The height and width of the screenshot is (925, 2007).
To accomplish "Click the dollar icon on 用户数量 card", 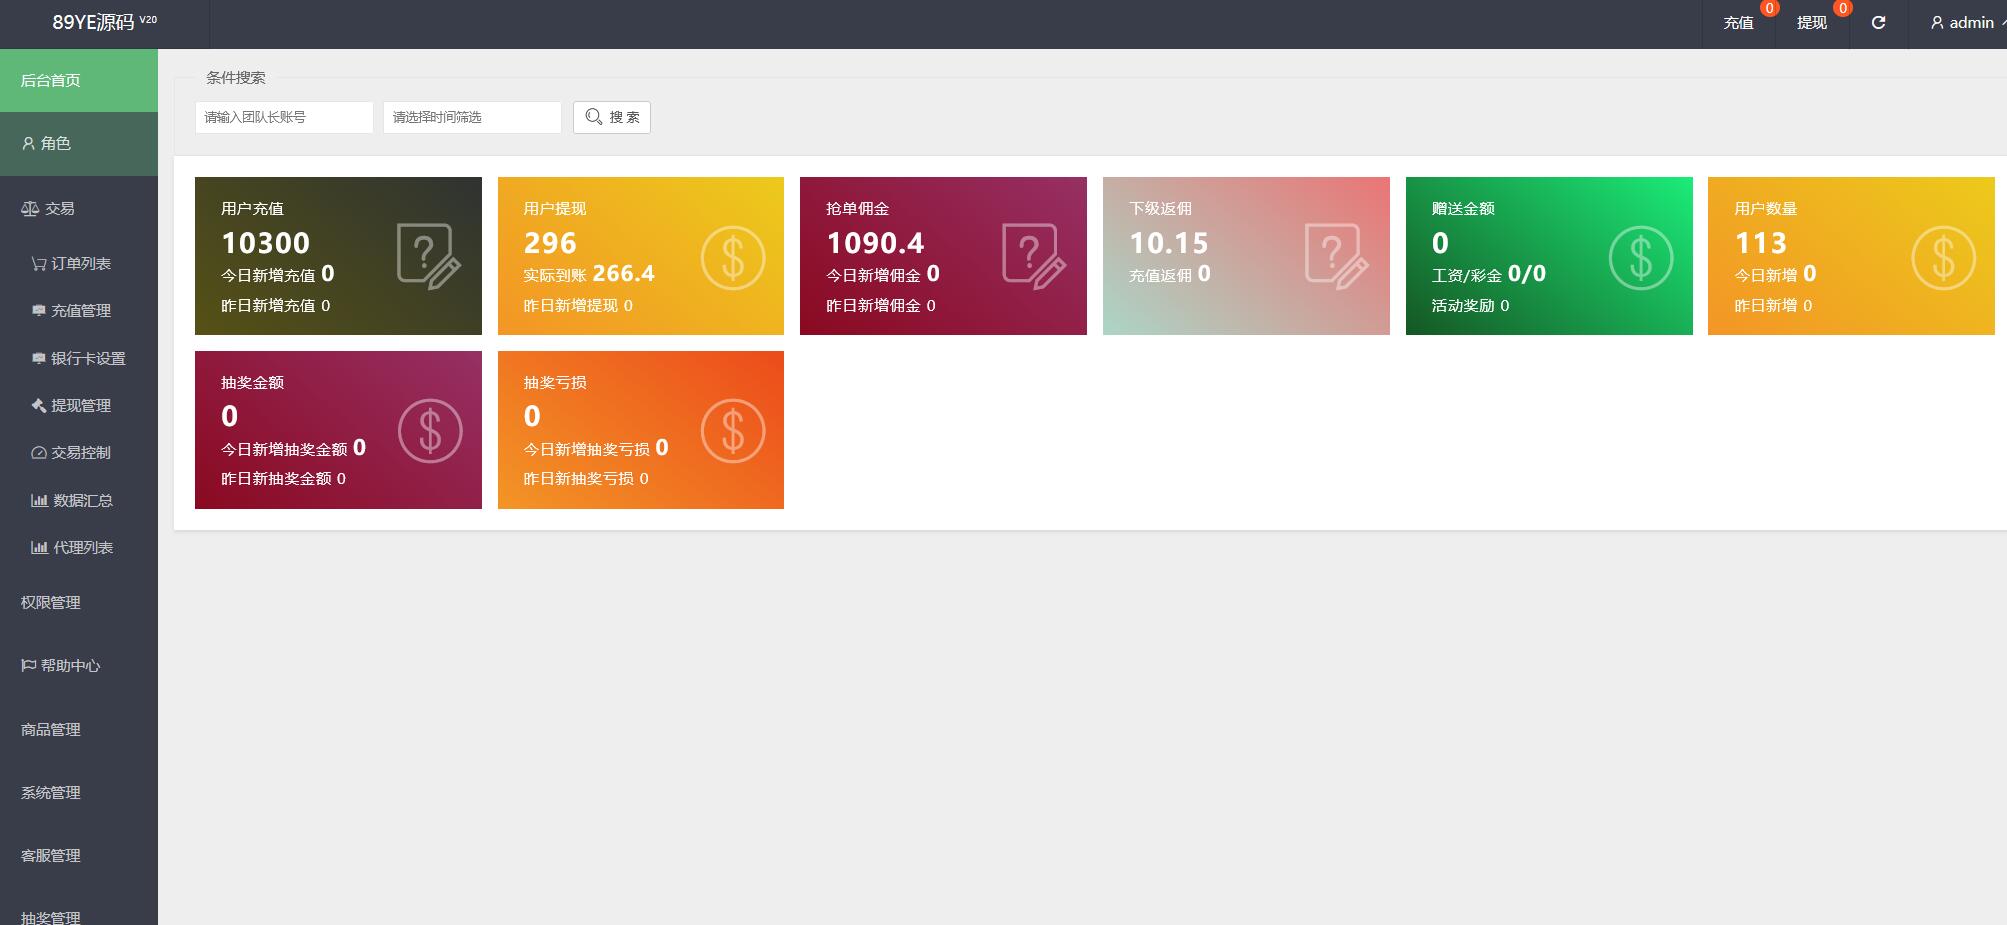I will [x=1943, y=258].
